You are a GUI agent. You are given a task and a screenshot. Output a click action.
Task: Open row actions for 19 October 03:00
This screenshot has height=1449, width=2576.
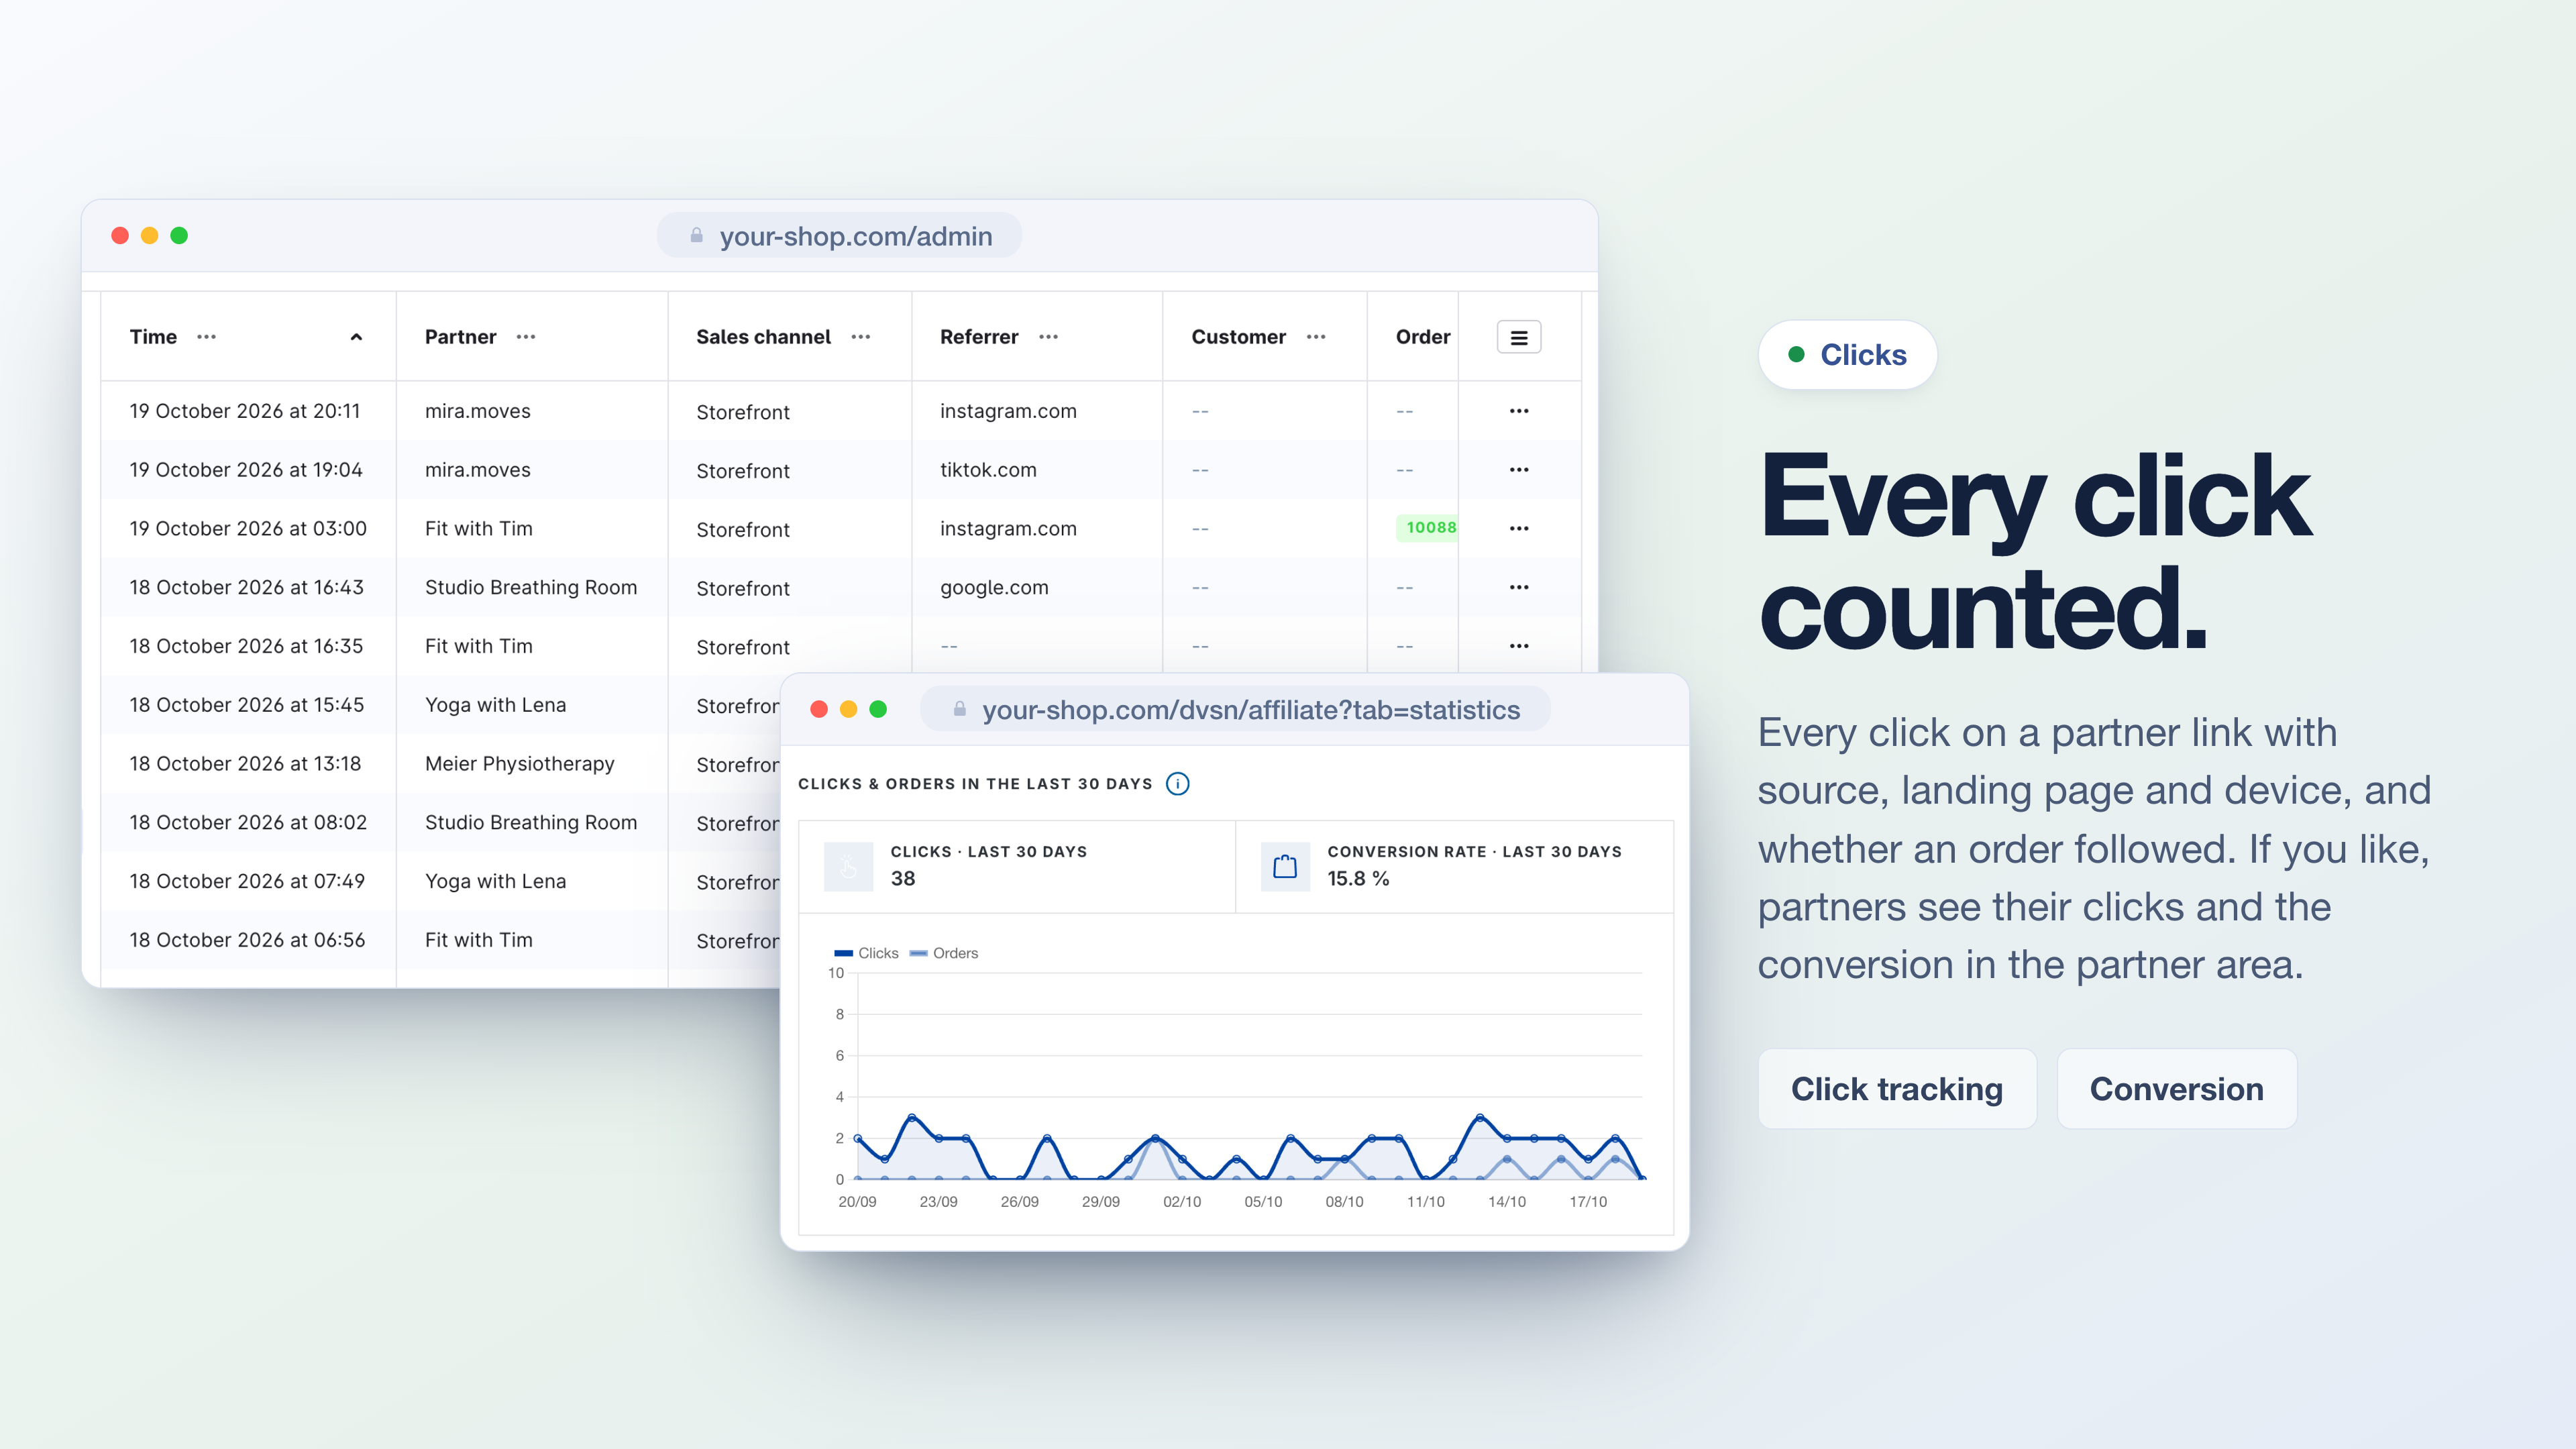[1519, 528]
